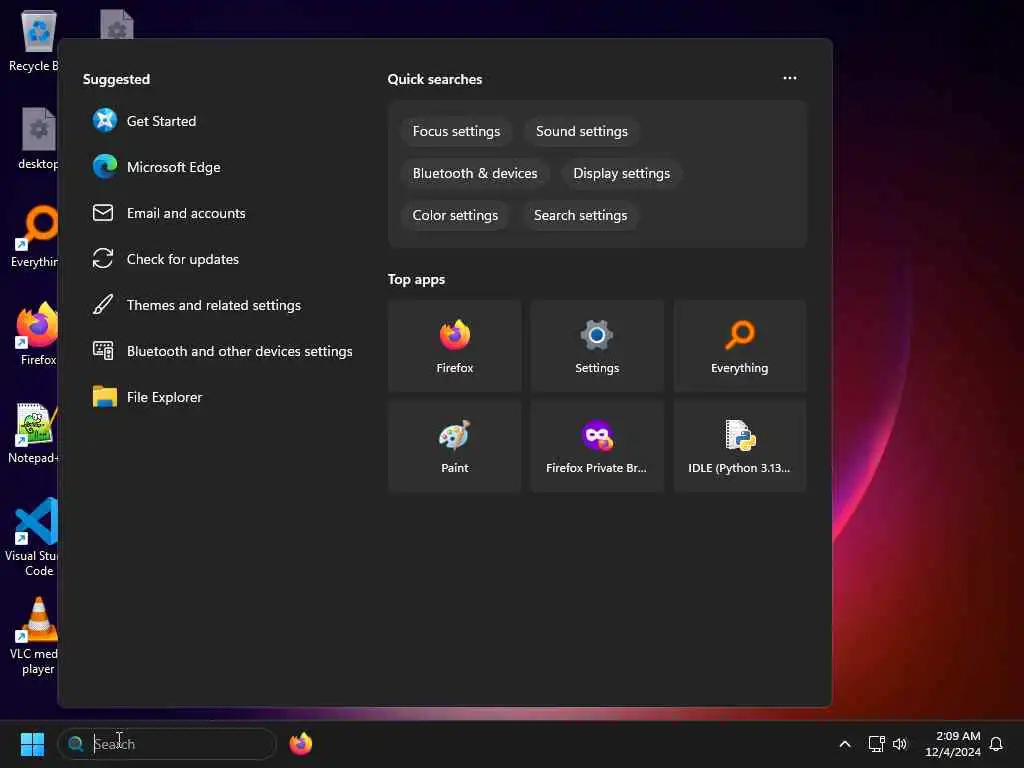
Task: Open the clock showing 2:09 AM
Action: pos(953,744)
